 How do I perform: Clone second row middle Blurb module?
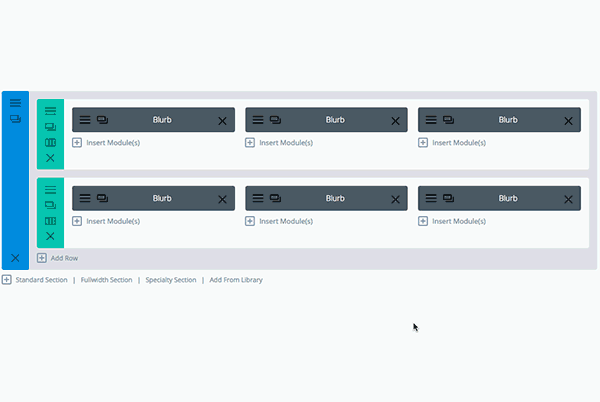click(275, 198)
